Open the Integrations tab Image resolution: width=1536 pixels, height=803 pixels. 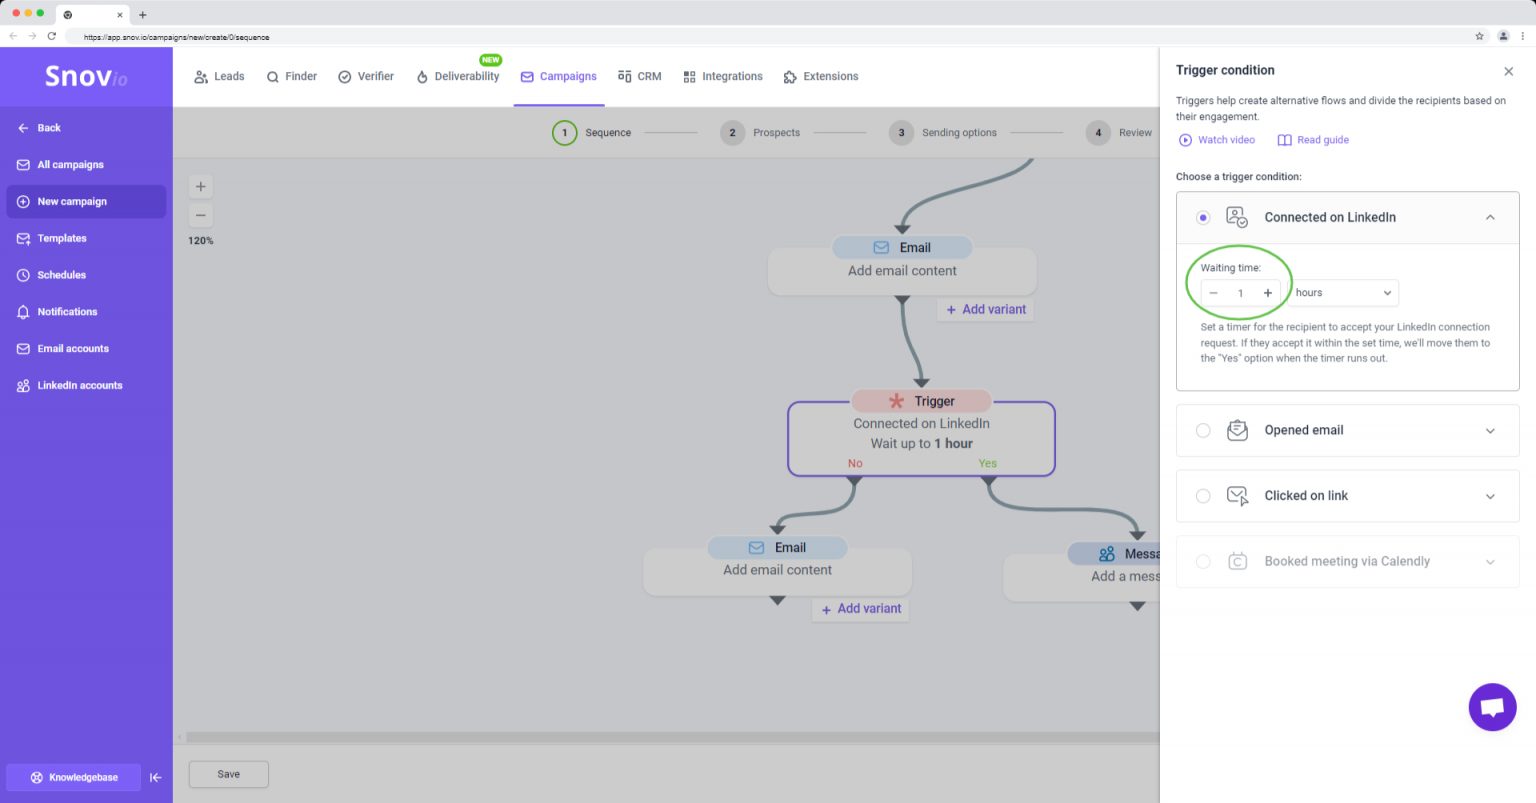(723, 76)
